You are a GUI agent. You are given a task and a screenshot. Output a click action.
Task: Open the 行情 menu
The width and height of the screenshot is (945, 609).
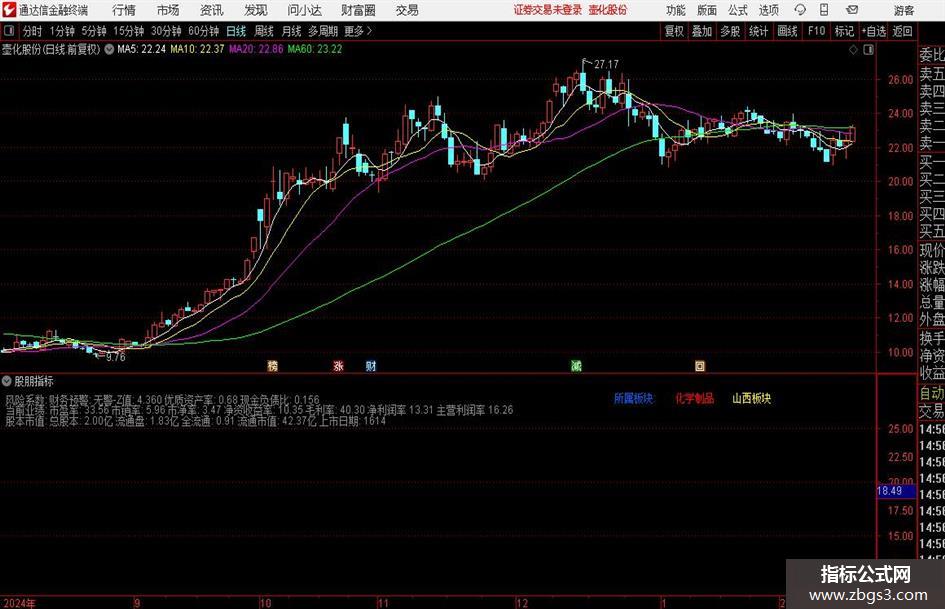tap(124, 10)
